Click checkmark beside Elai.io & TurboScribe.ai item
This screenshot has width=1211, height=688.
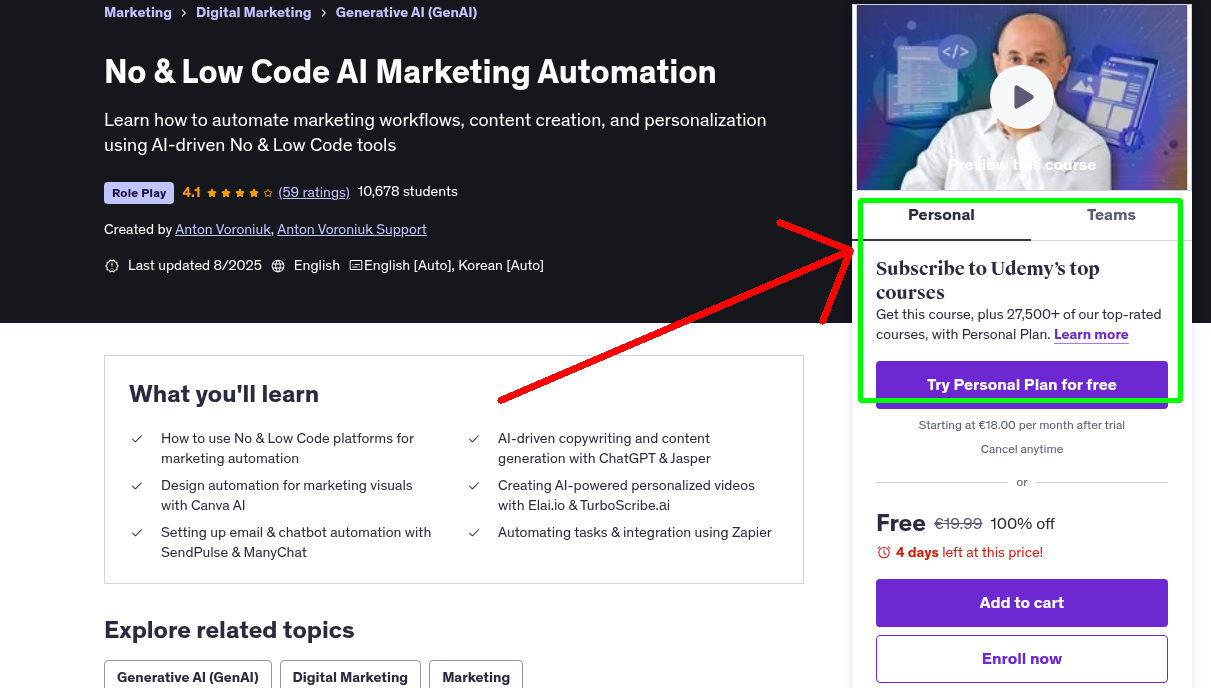474,486
